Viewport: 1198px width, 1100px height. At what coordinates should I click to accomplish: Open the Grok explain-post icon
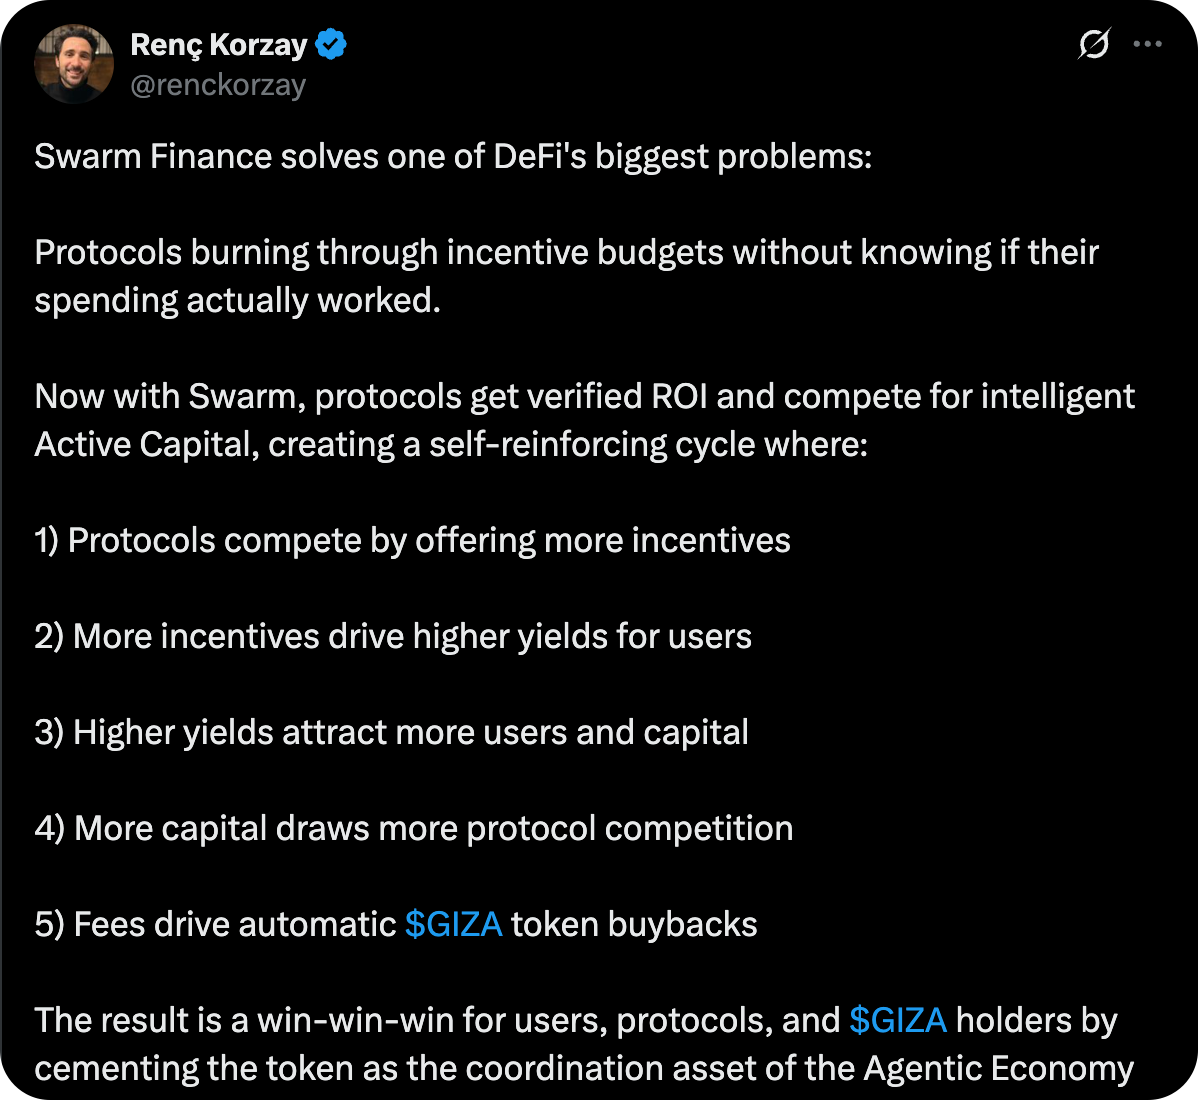[x=1094, y=45]
